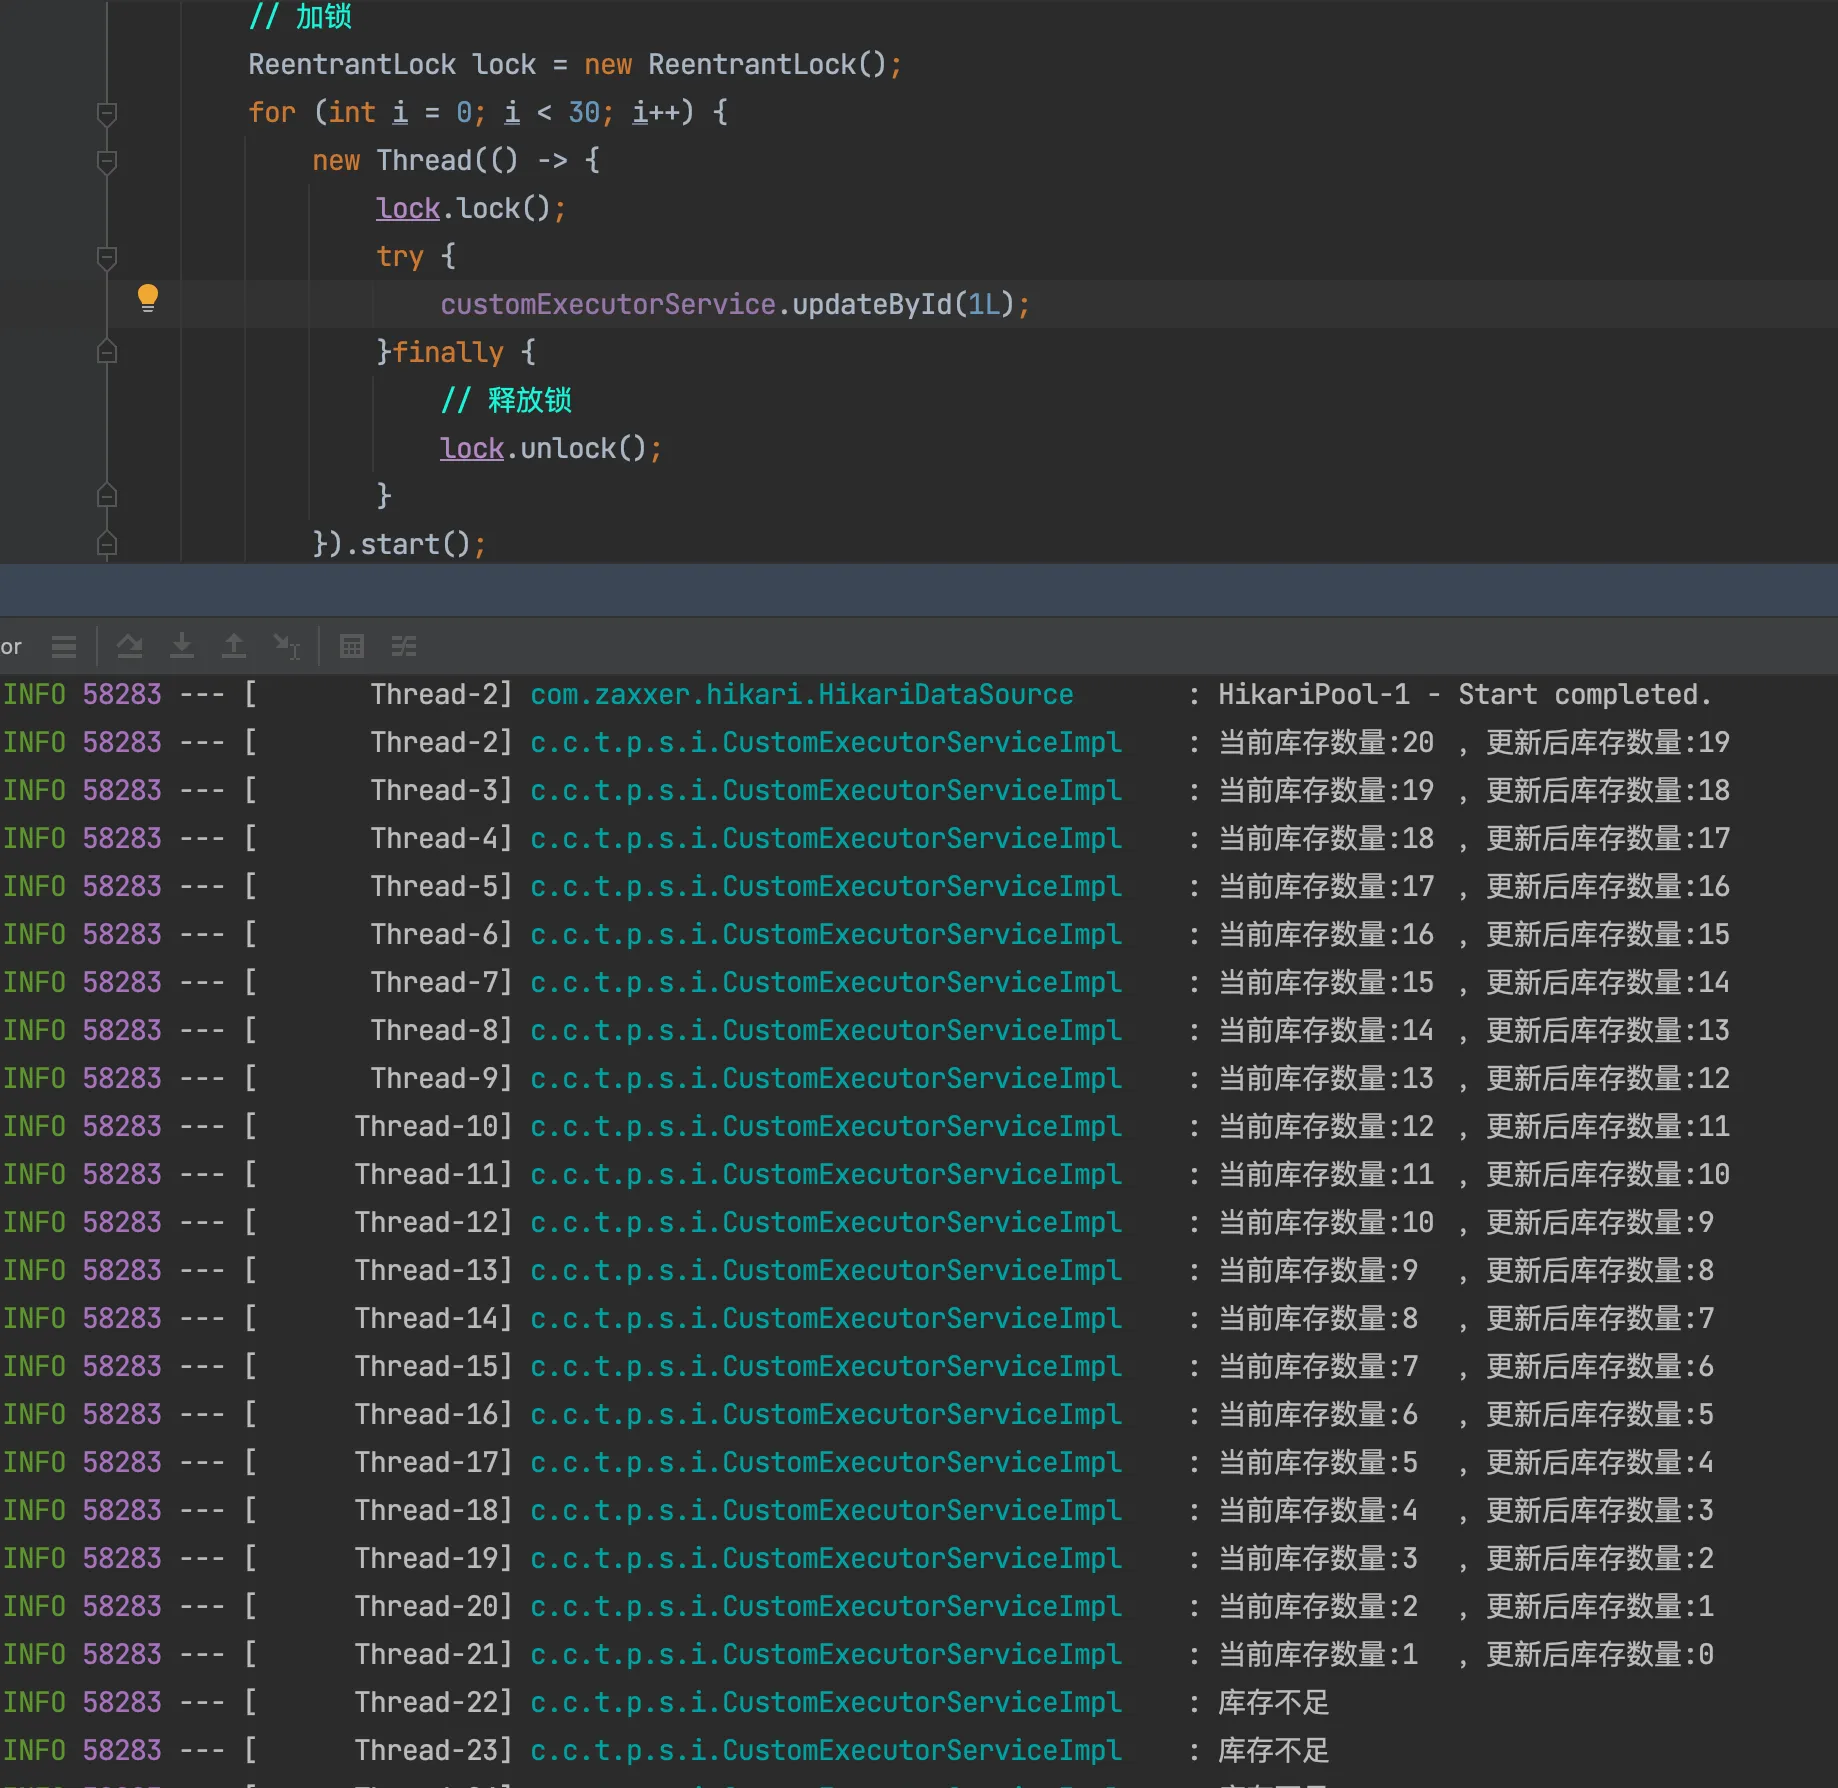Click the Trace Current Stream Chain icon
Viewport: 1838px width, 1788px height.
(404, 647)
